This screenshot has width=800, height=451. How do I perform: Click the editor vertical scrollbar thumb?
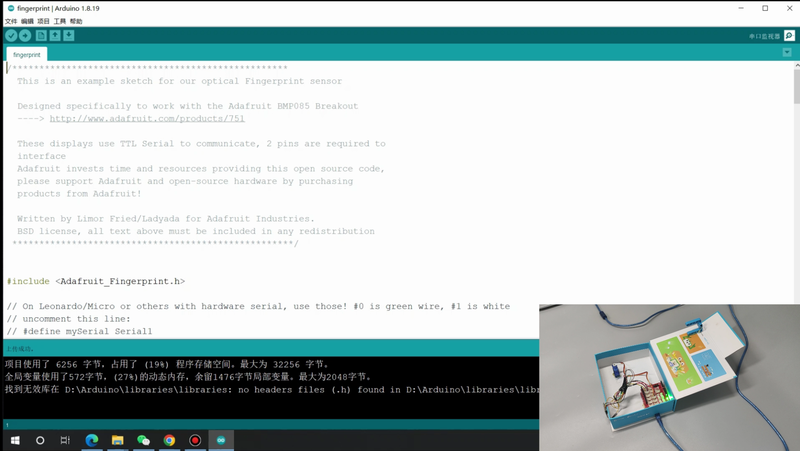point(796,86)
